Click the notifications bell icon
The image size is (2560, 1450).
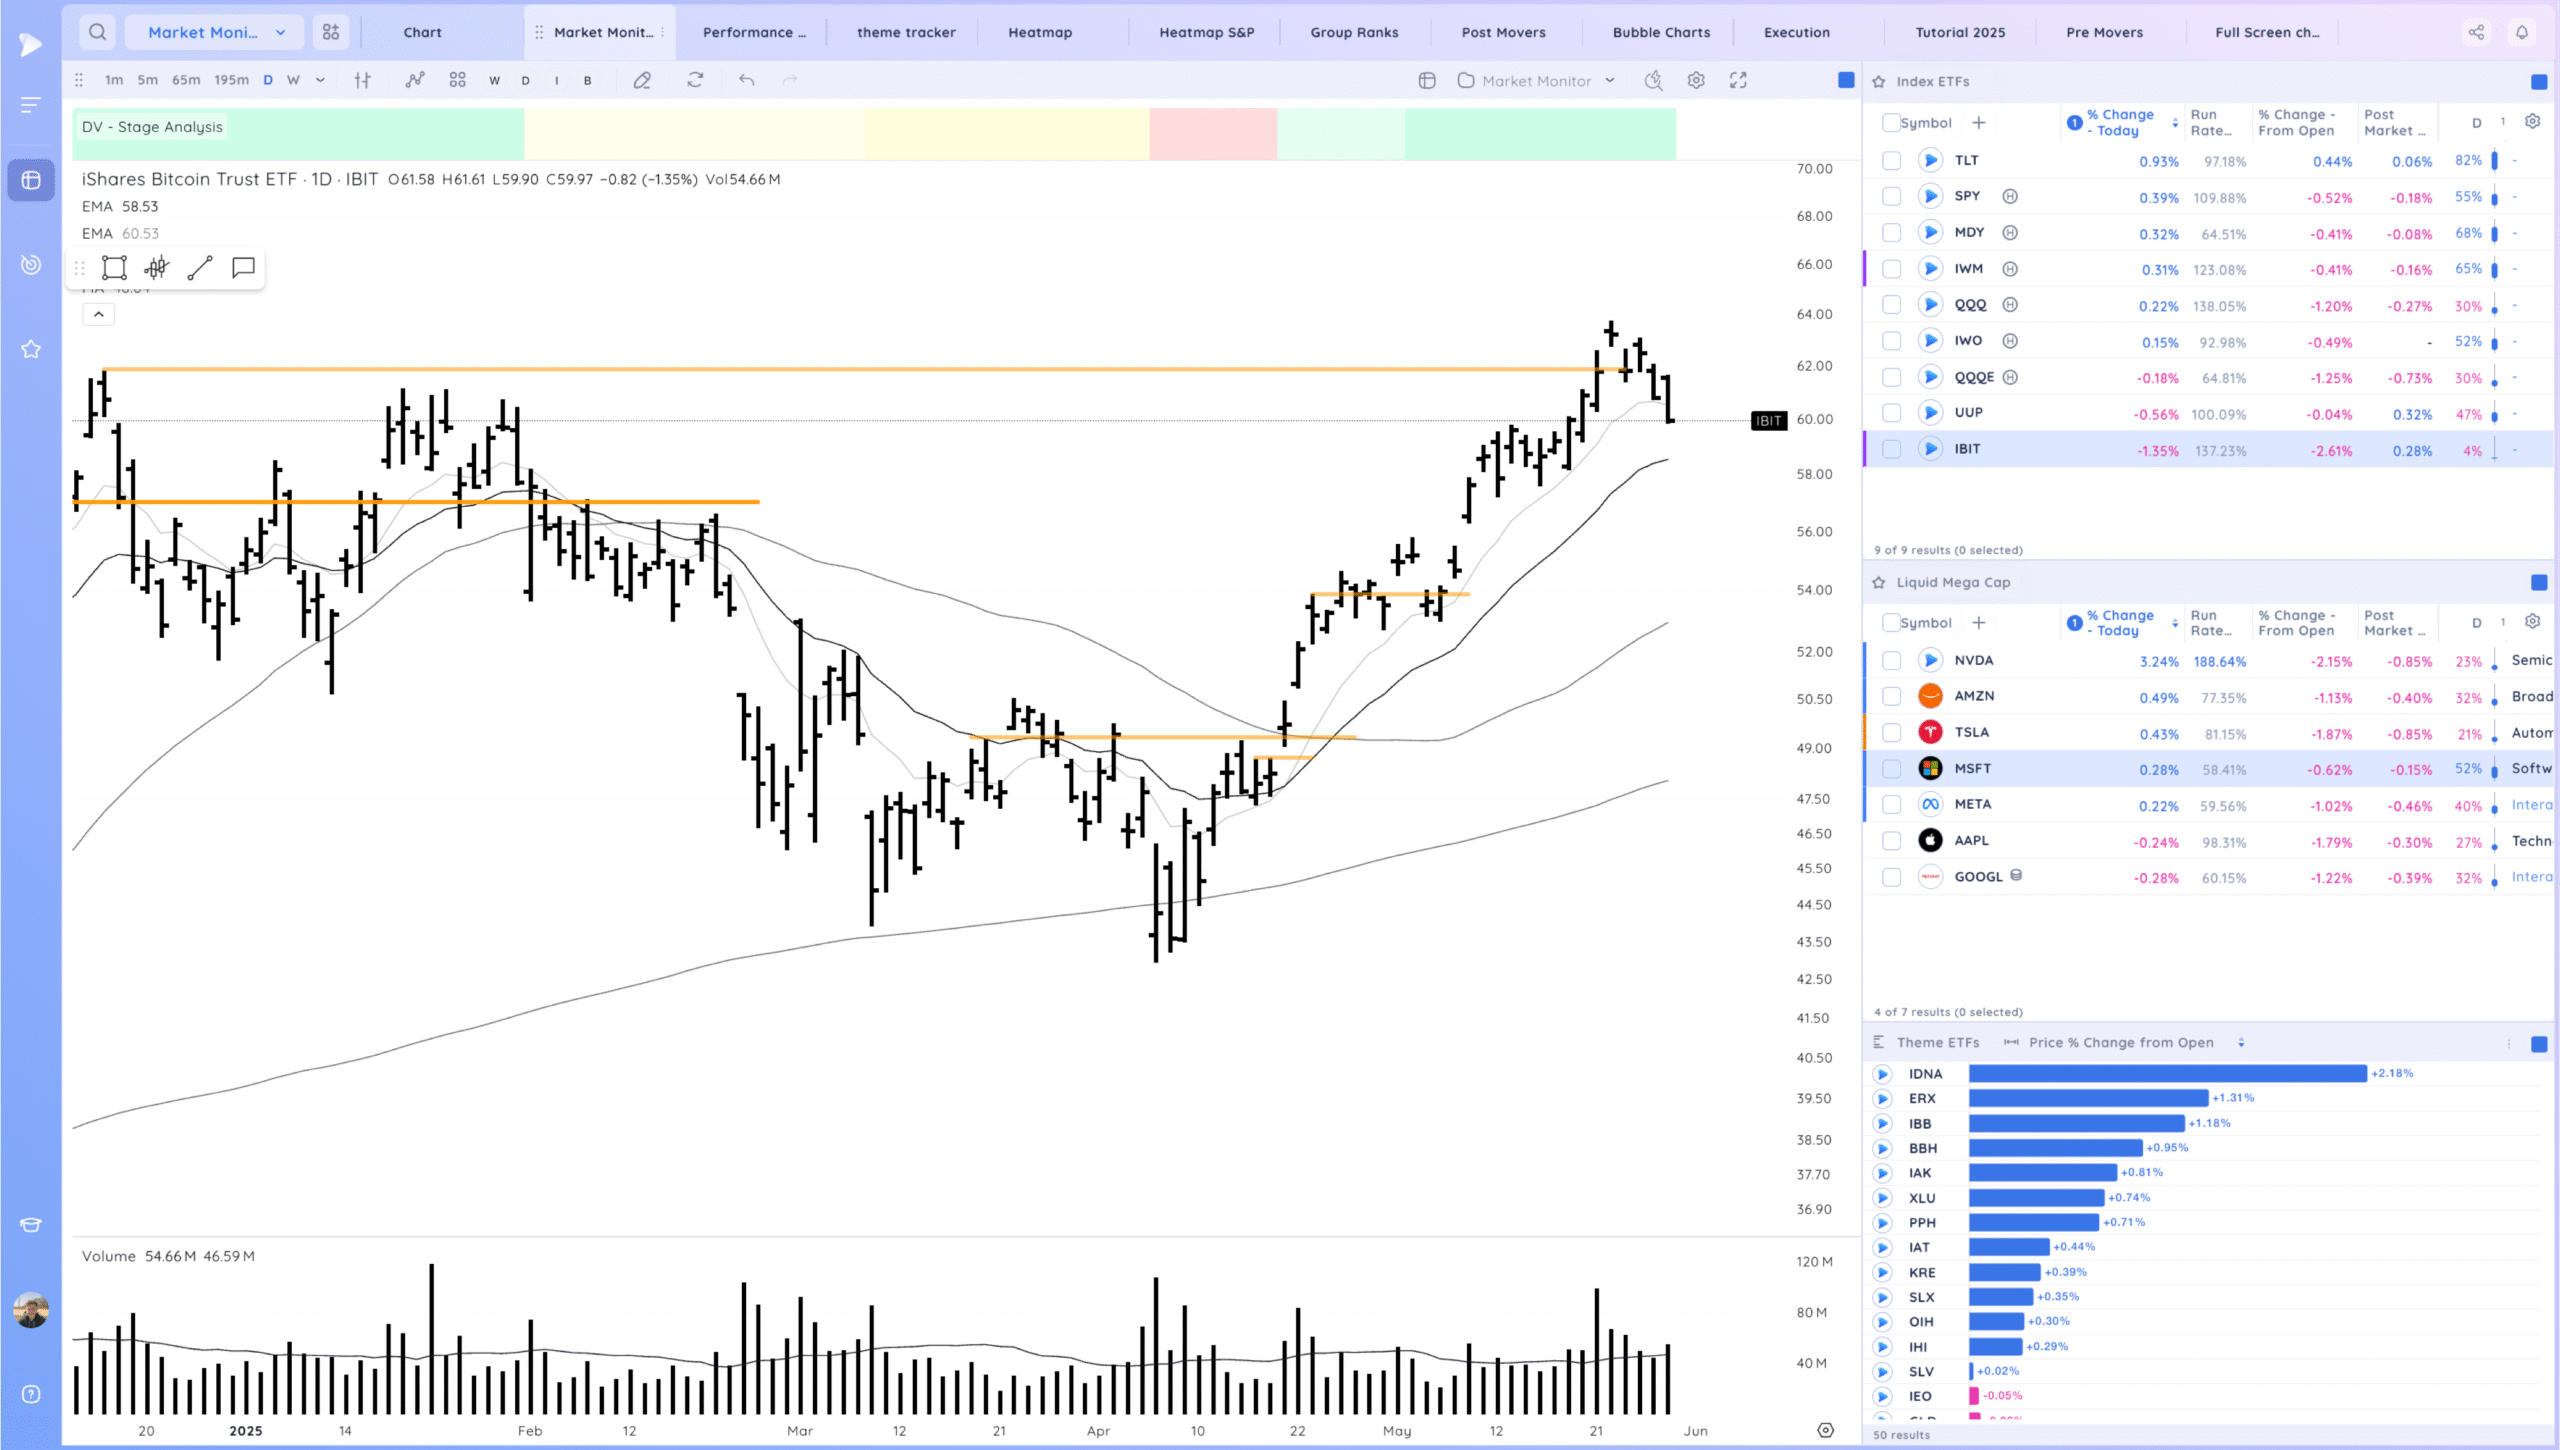[x=2522, y=32]
